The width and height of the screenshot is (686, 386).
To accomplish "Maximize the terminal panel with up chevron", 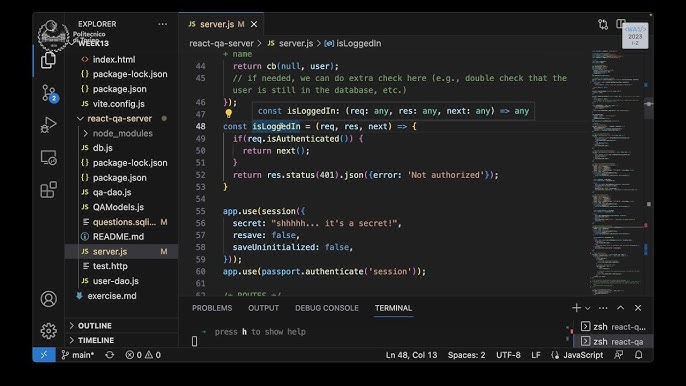I will click(620, 308).
